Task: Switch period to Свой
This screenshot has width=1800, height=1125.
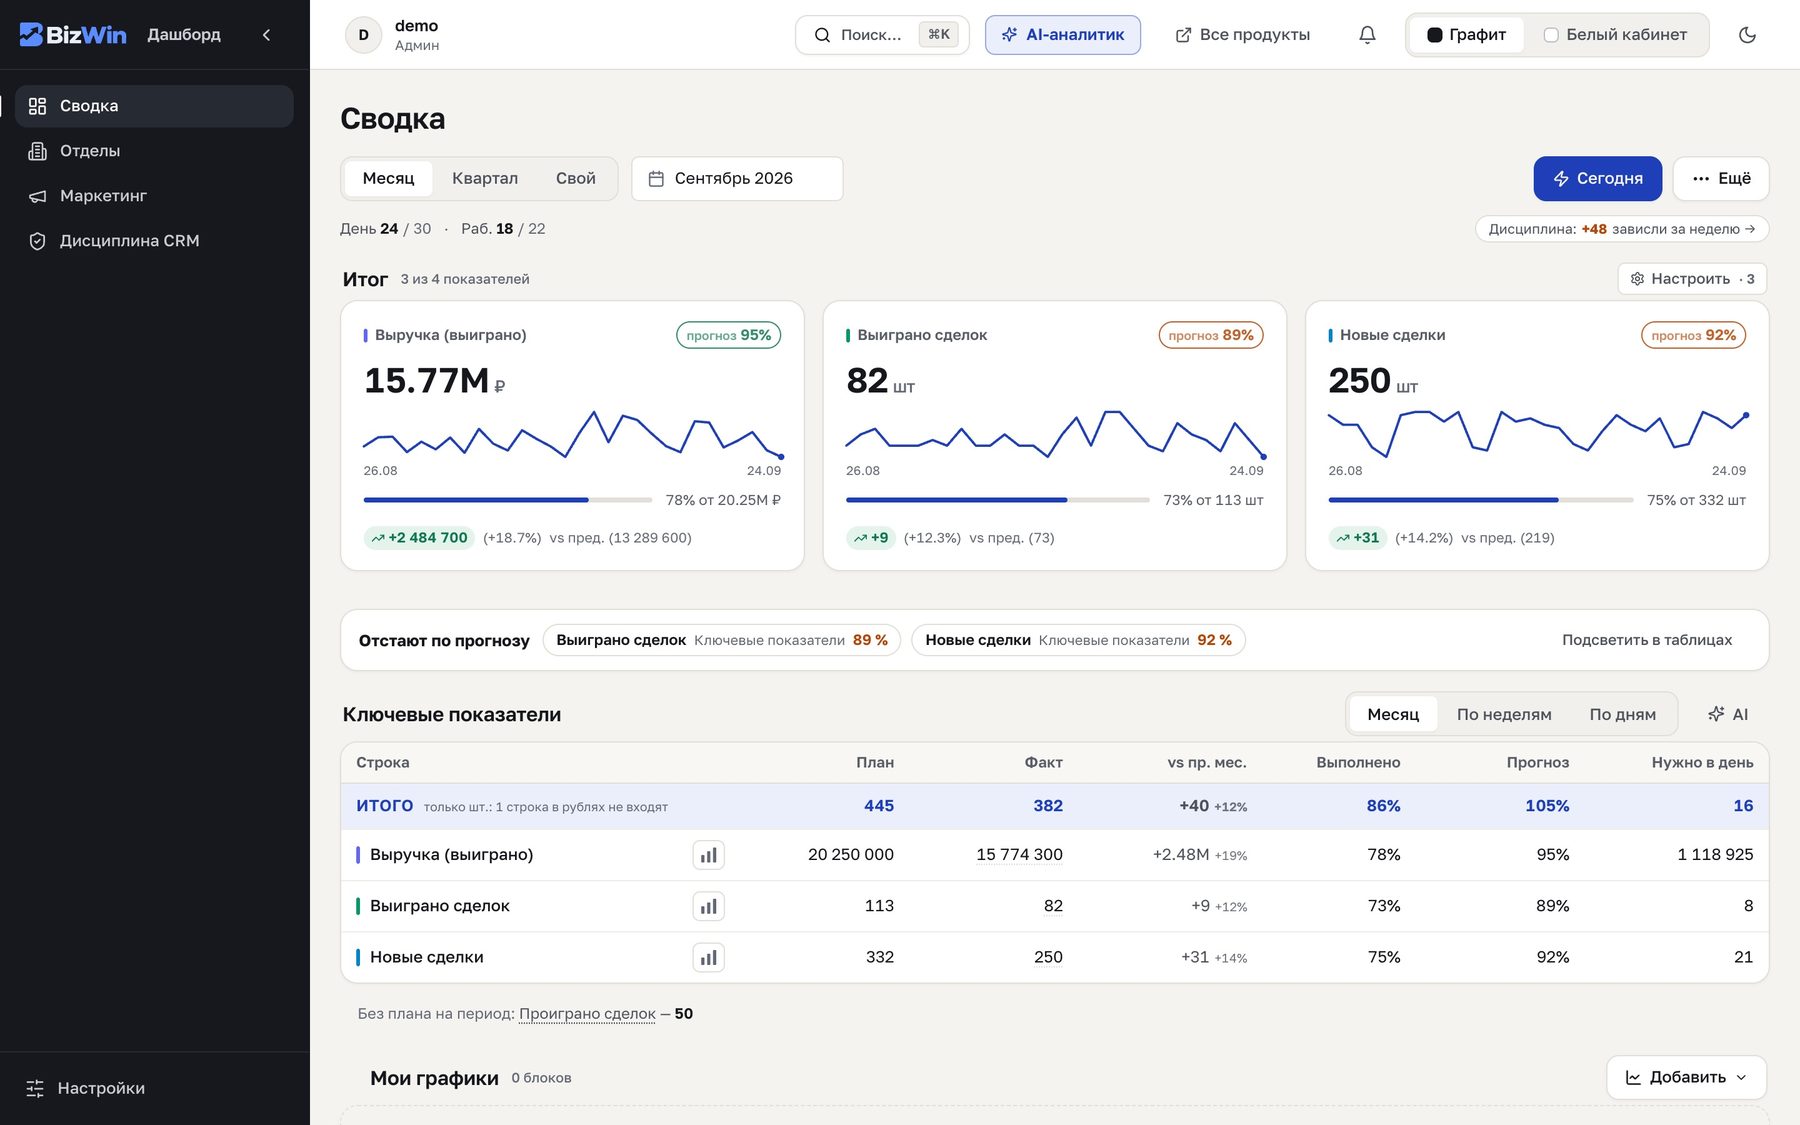Action: point(576,178)
